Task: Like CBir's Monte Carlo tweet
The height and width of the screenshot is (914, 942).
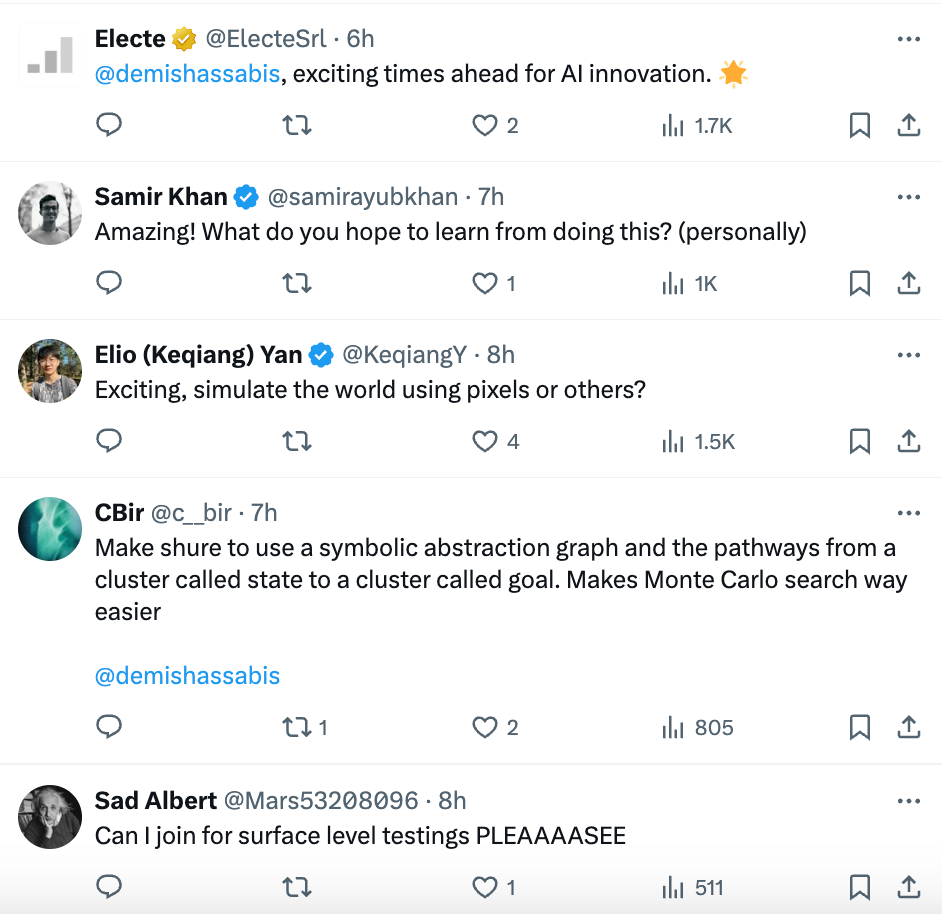Action: point(485,728)
